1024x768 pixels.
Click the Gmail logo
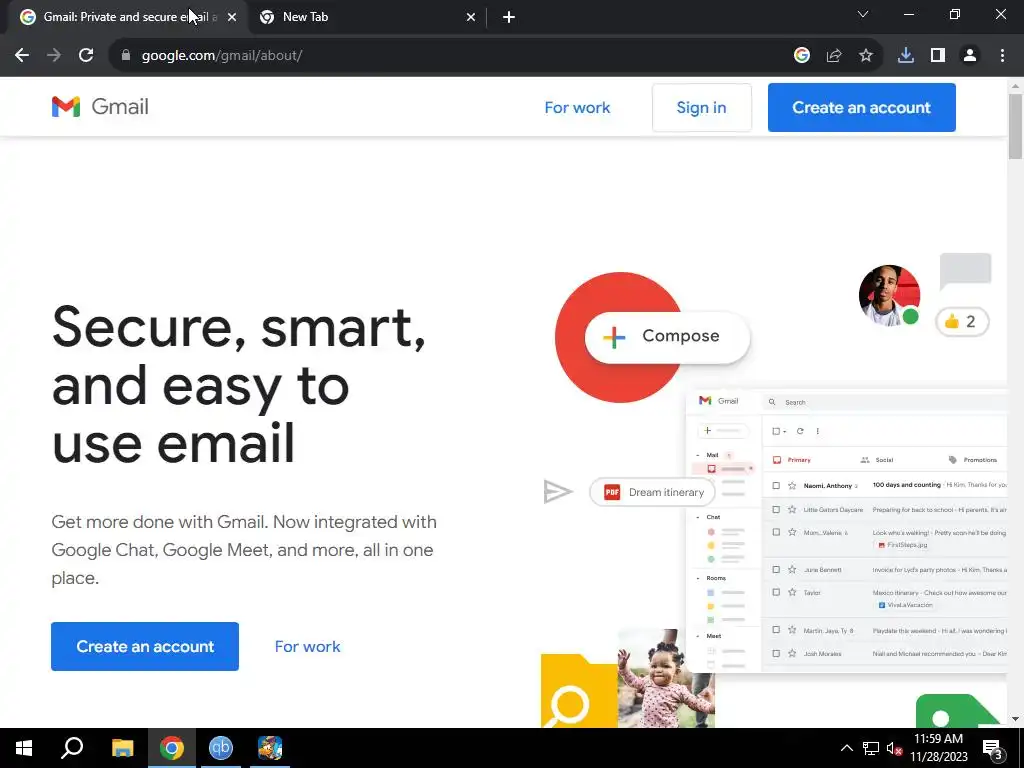pyautogui.click(x=100, y=106)
